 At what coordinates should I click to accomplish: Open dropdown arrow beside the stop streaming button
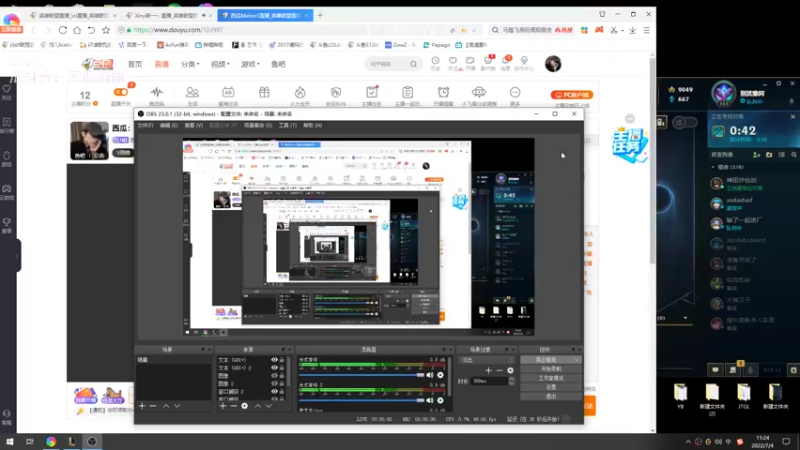[x=577, y=360]
